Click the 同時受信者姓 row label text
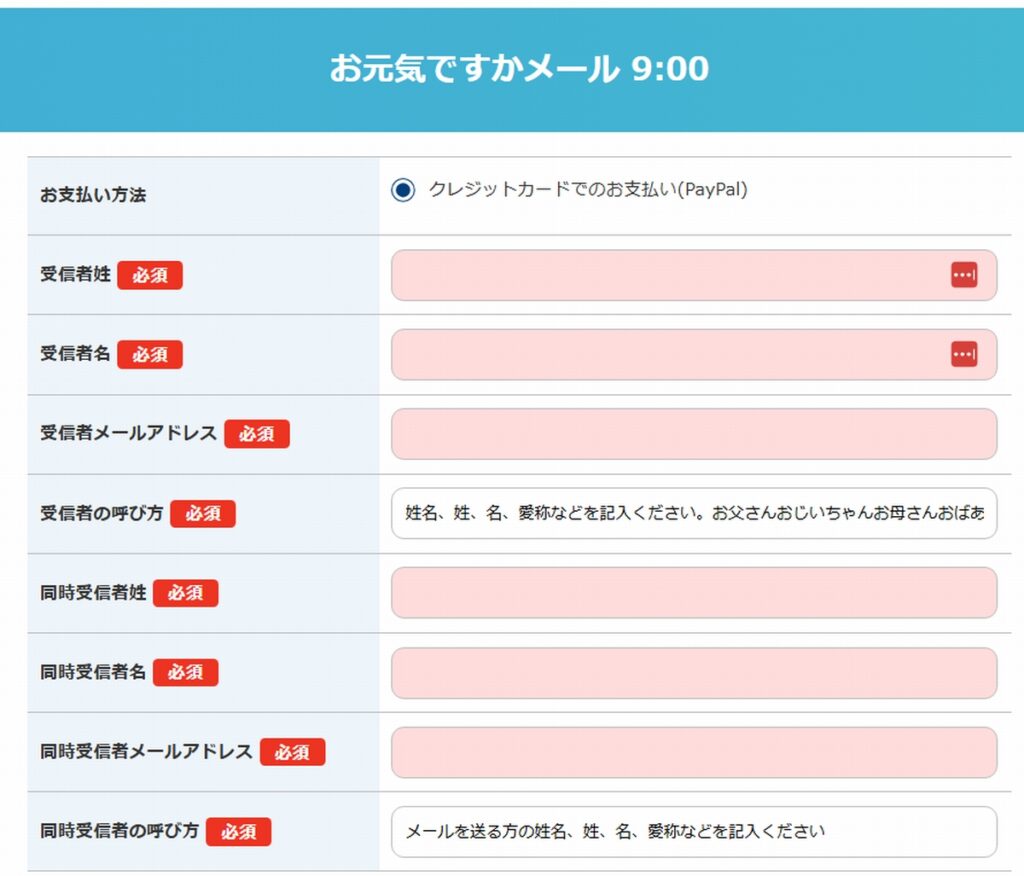Screen dimensions: 1024x876 (93, 592)
